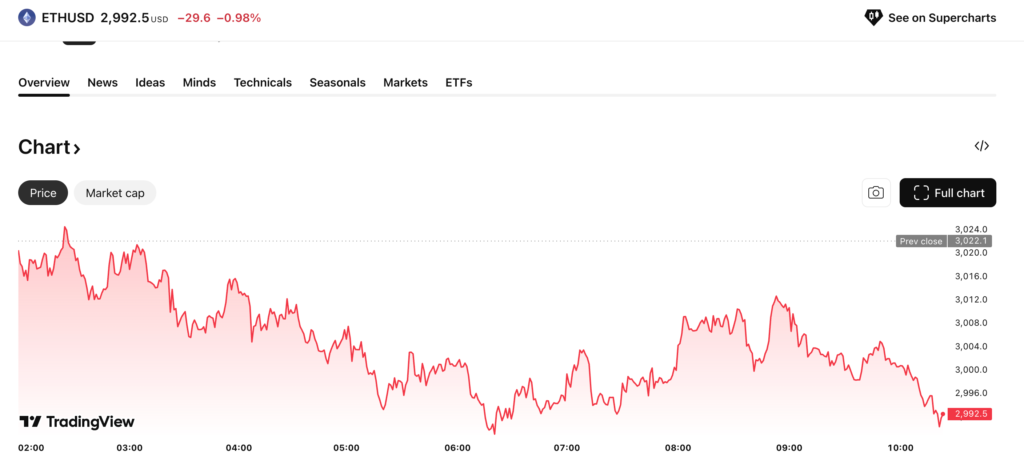Open the Seasonals tab

337,82
